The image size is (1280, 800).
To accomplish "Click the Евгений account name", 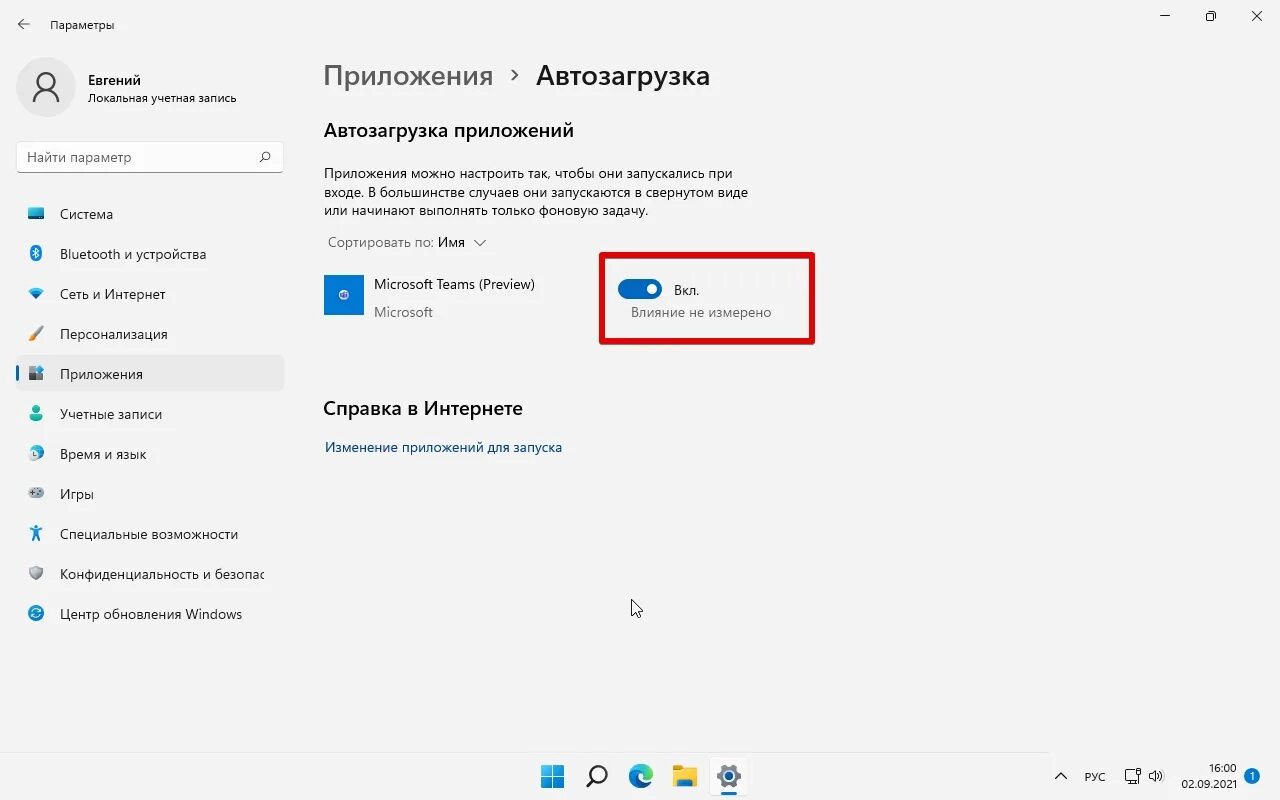I will 114,80.
